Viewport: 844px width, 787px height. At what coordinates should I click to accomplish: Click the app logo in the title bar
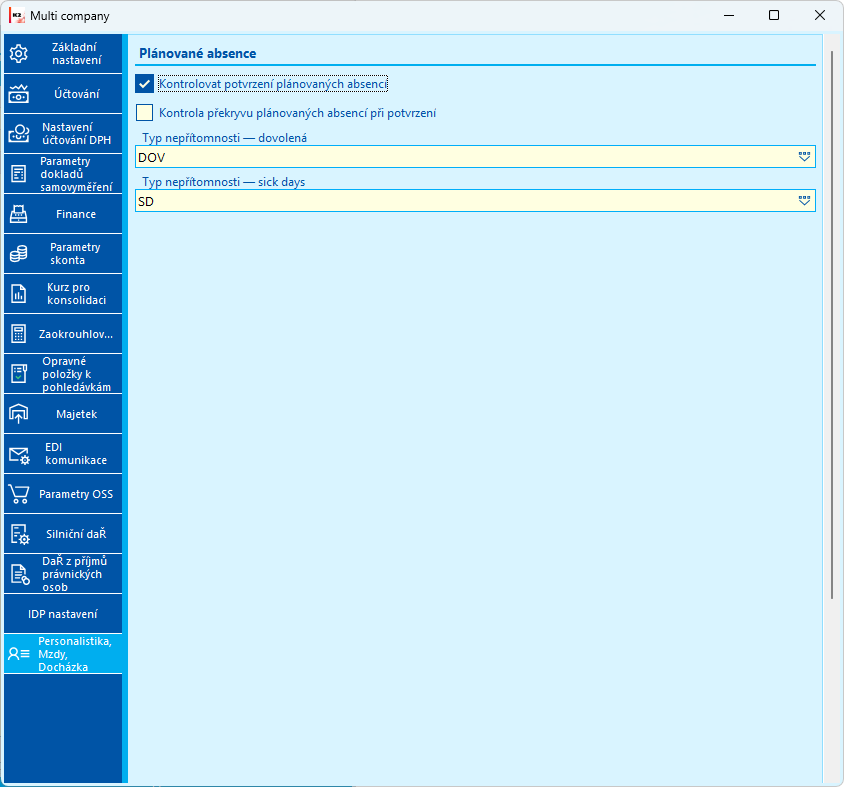click(x=17, y=16)
